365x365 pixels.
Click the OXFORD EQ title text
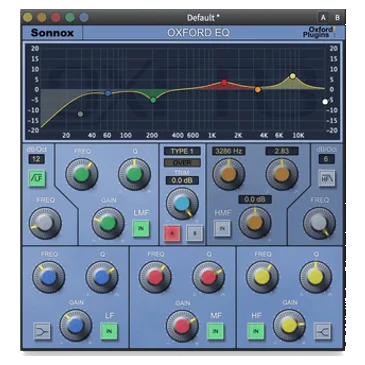(x=198, y=33)
